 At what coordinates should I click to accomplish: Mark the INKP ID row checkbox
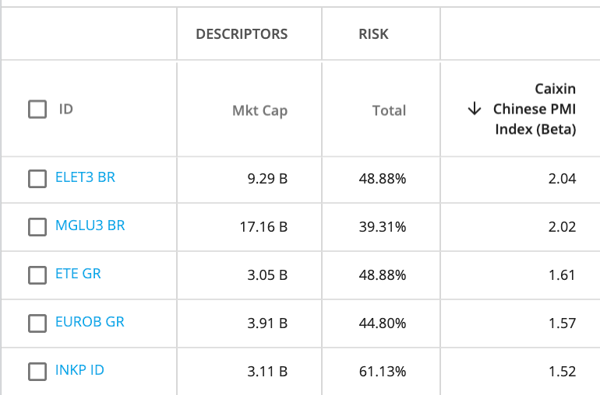[x=38, y=372]
